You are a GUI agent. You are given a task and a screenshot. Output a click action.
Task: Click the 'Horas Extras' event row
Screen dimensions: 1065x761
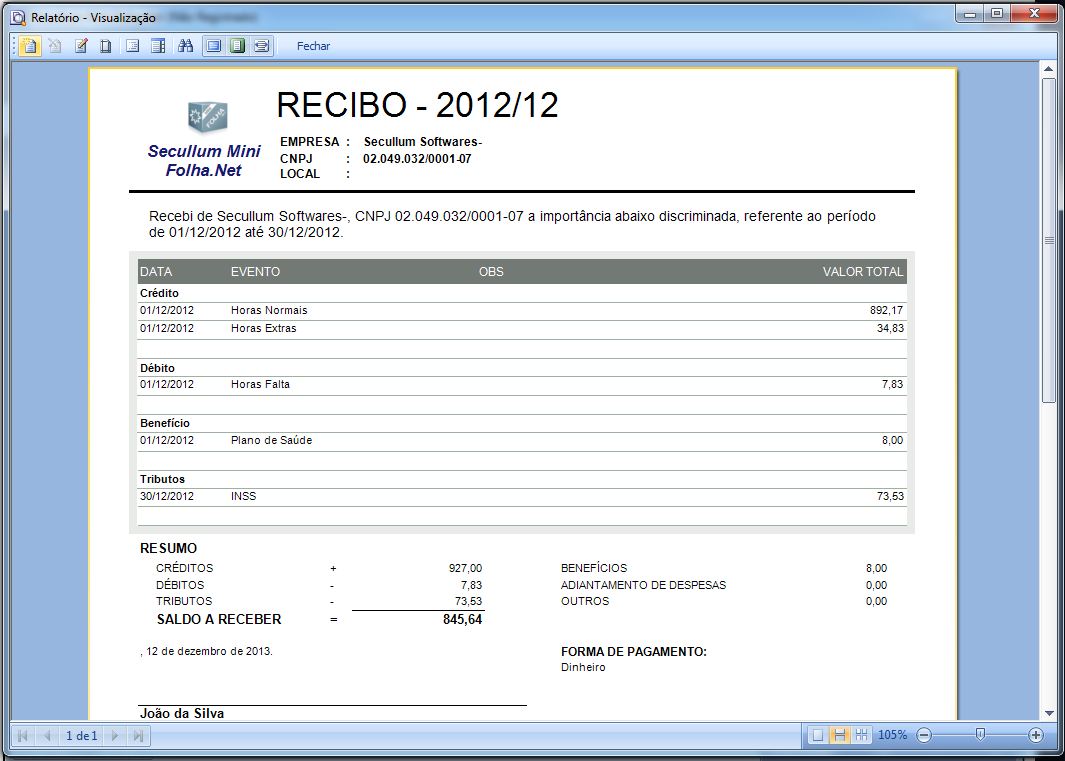[522, 329]
